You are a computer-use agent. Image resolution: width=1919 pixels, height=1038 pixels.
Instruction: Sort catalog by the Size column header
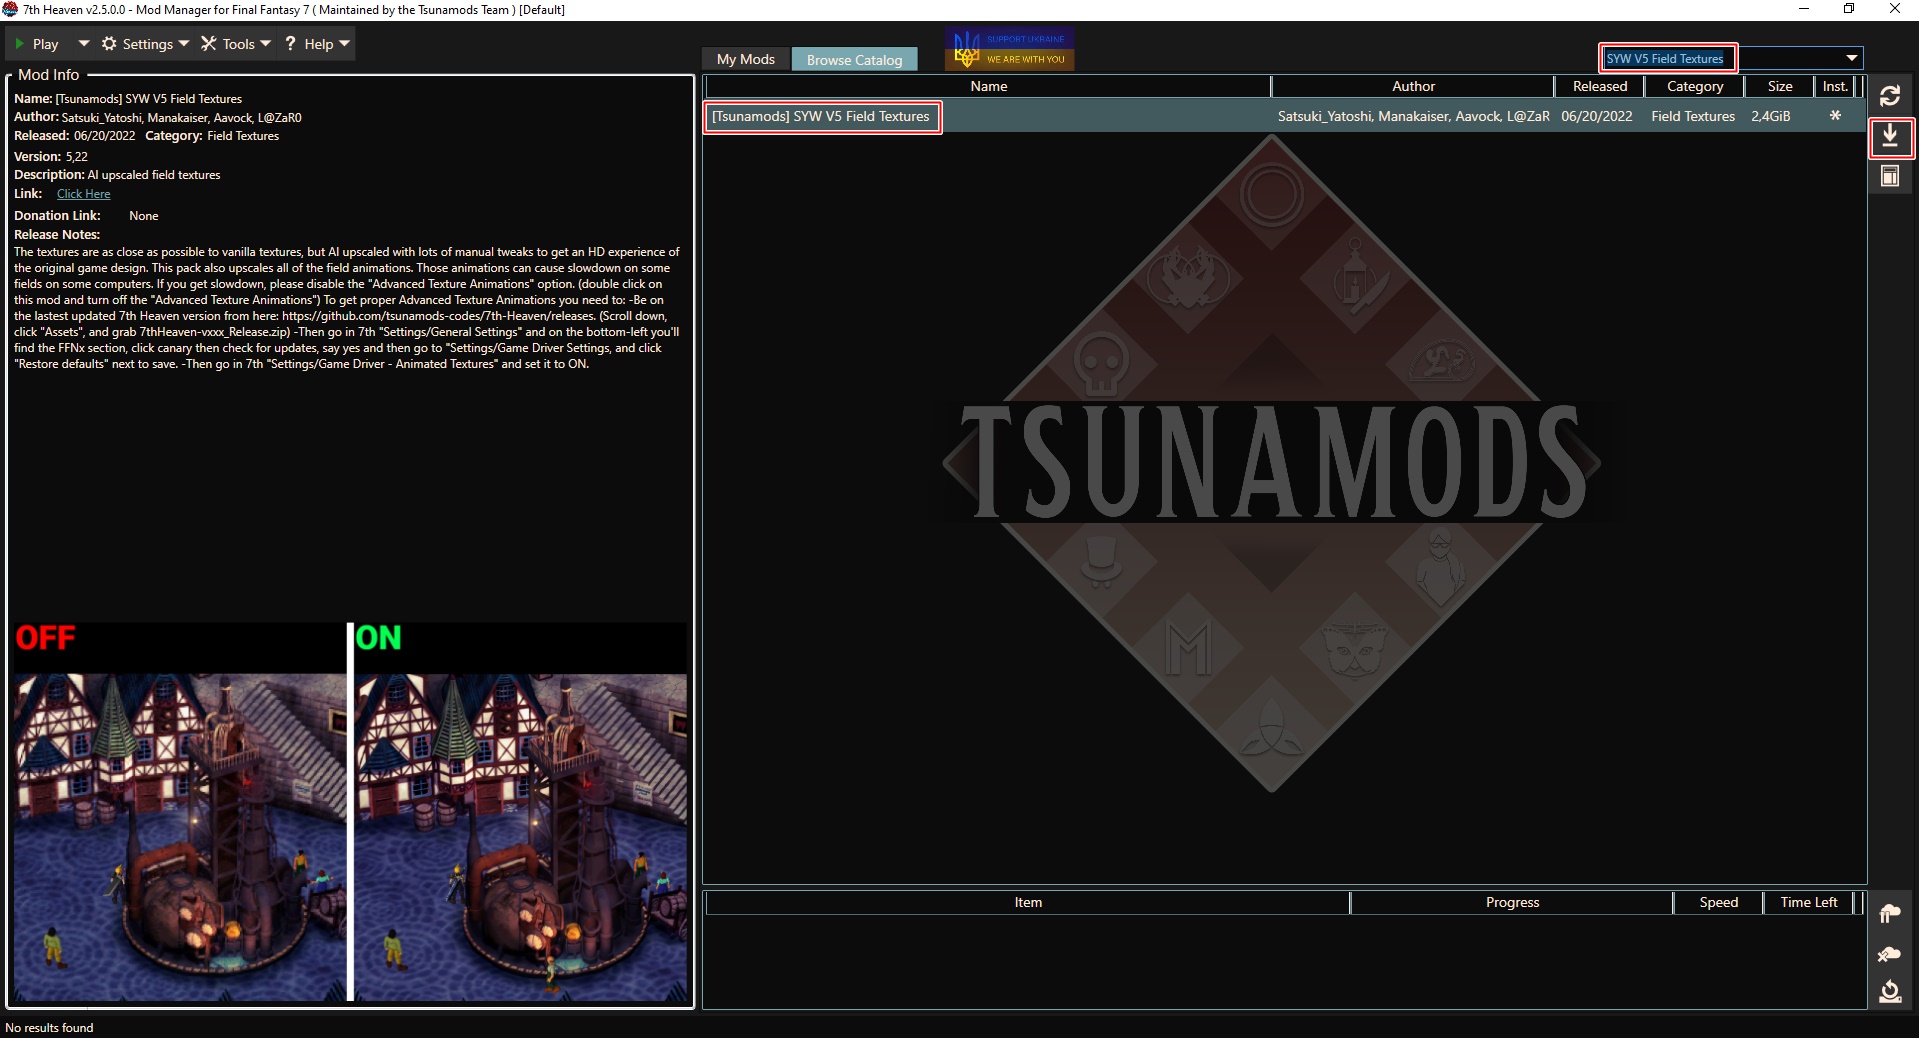[1780, 87]
